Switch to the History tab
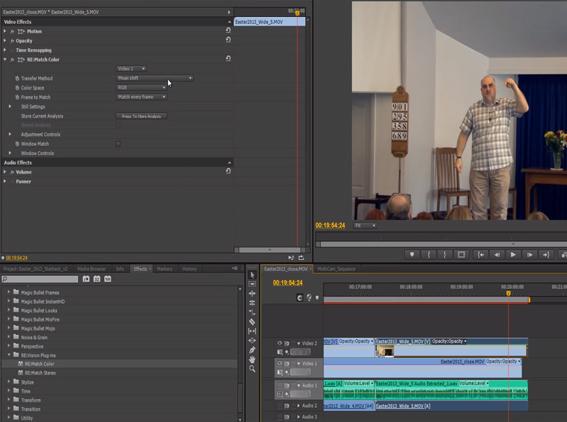 click(x=189, y=269)
